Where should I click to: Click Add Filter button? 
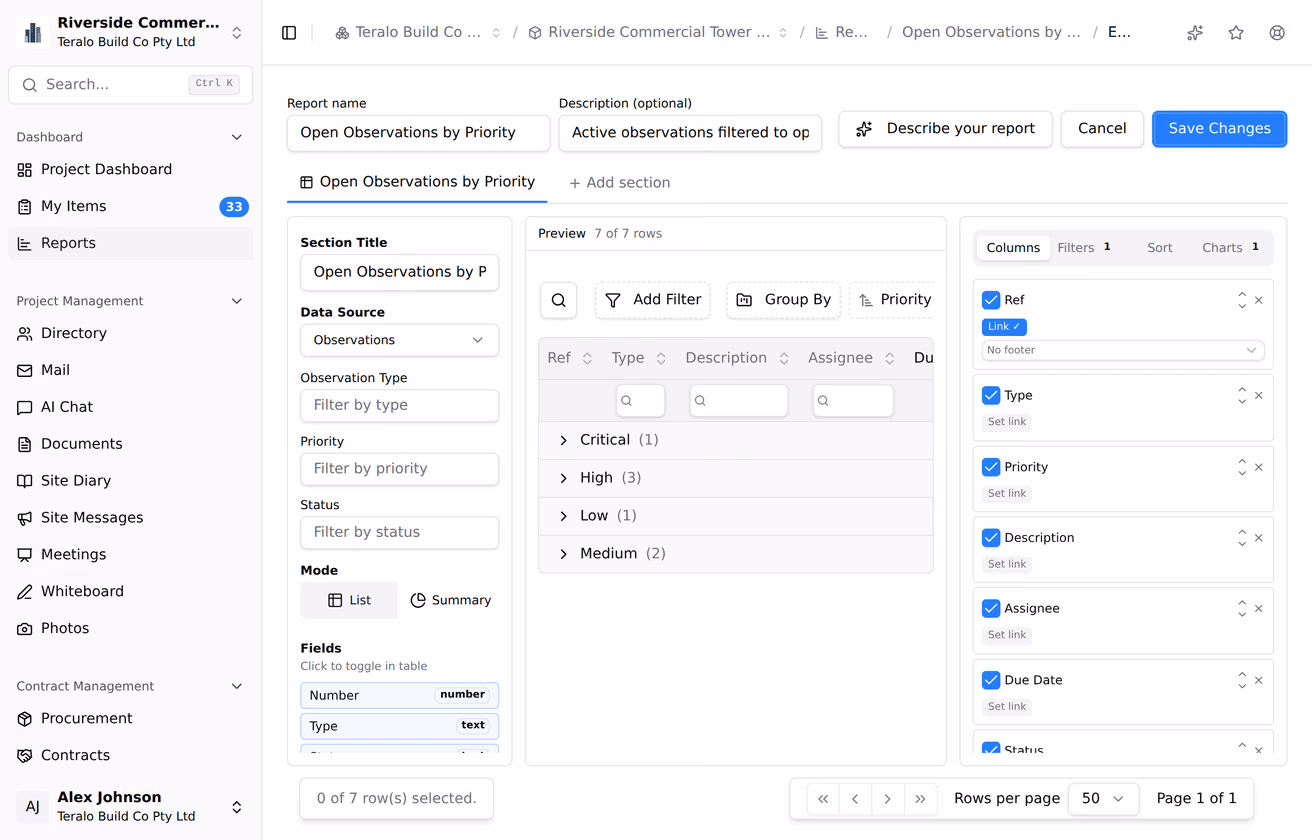[653, 300]
